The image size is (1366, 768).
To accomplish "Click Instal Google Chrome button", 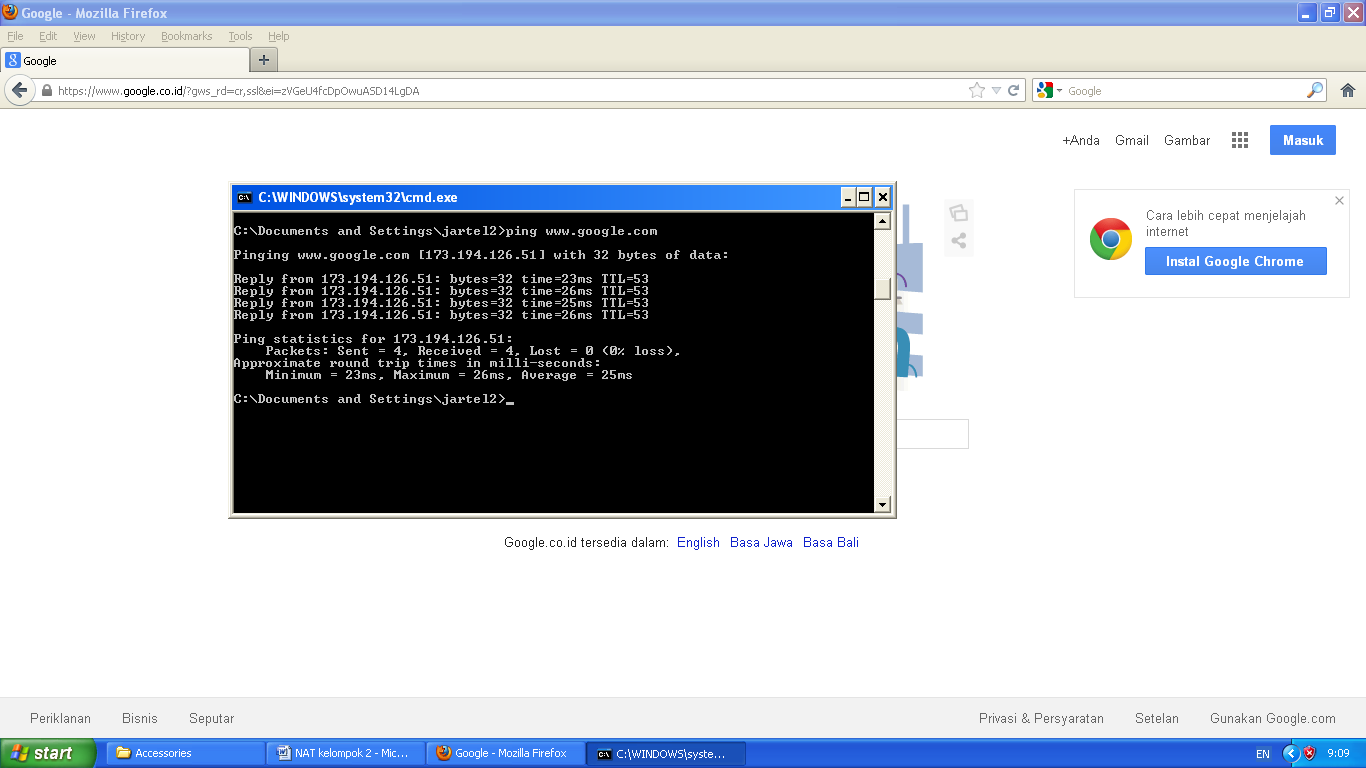I will (x=1235, y=261).
